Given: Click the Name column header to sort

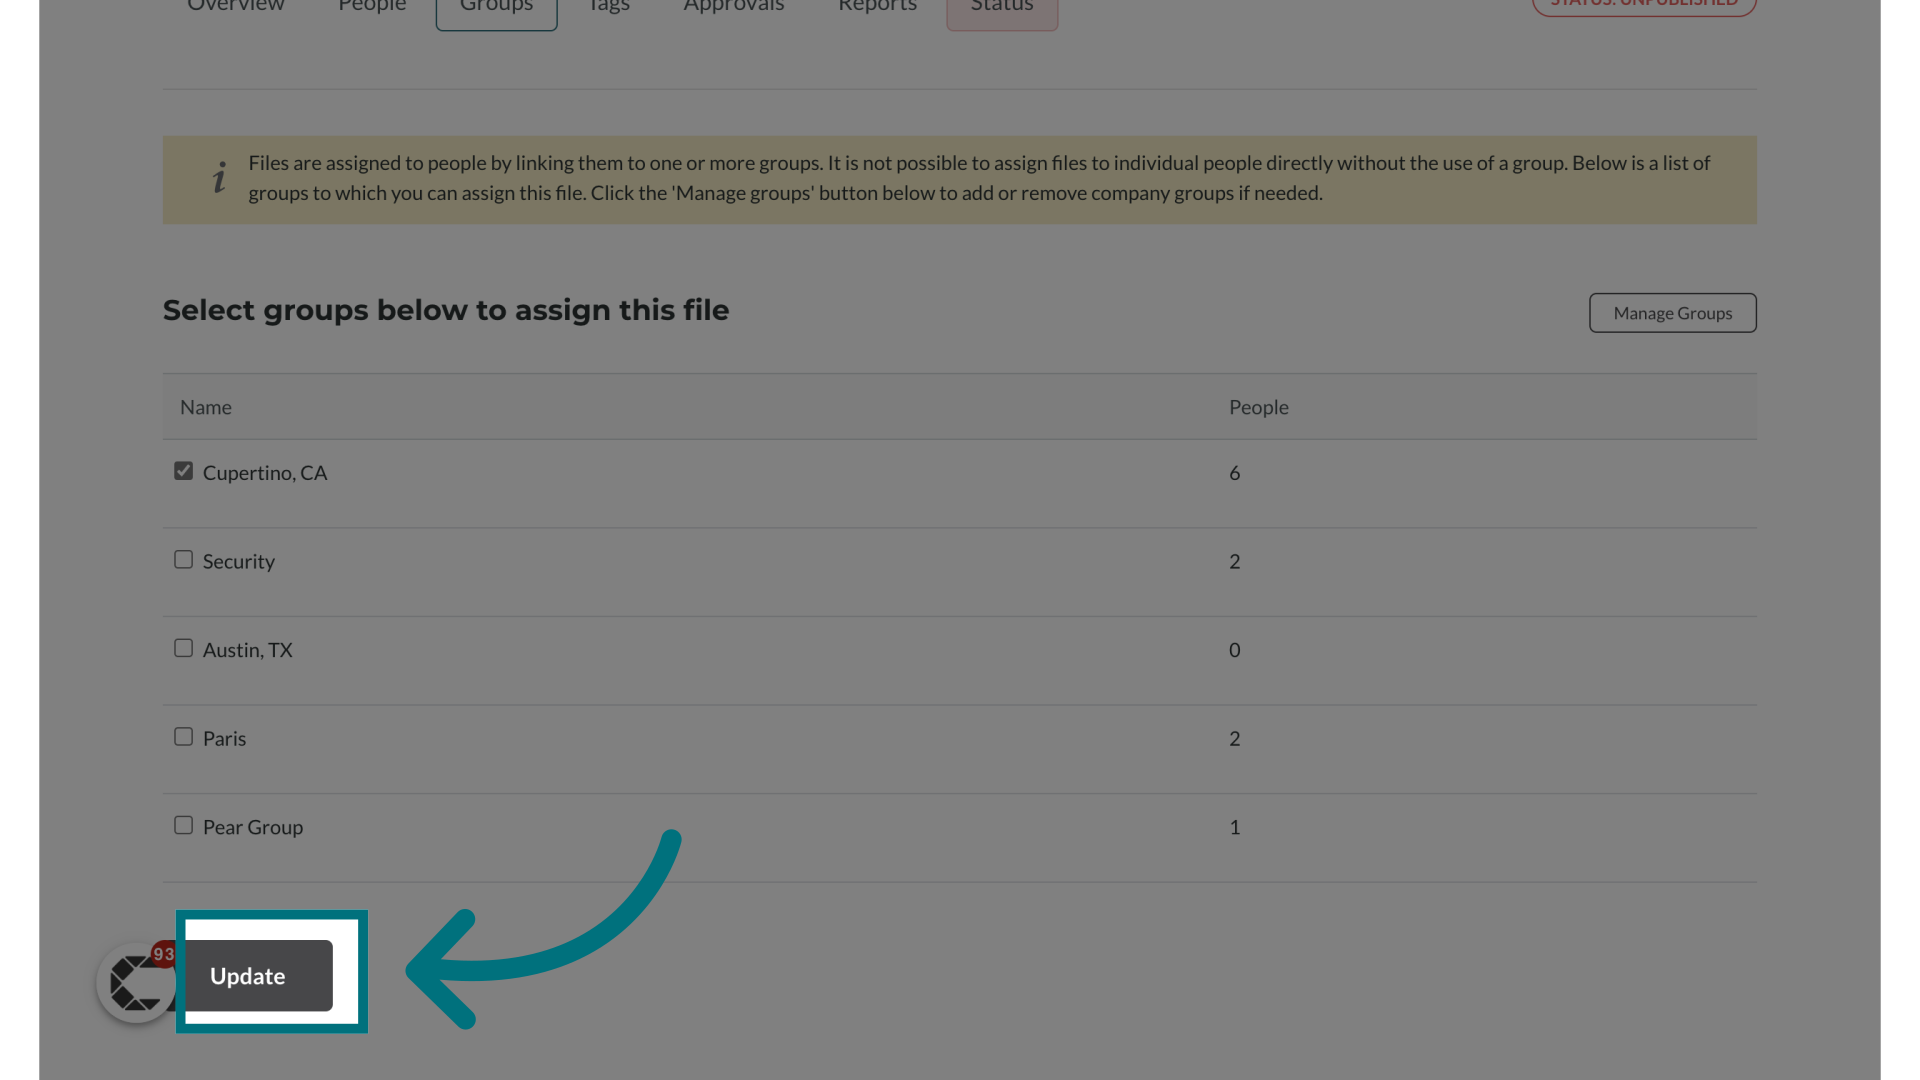Looking at the screenshot, I should click(x=206, y=406).
